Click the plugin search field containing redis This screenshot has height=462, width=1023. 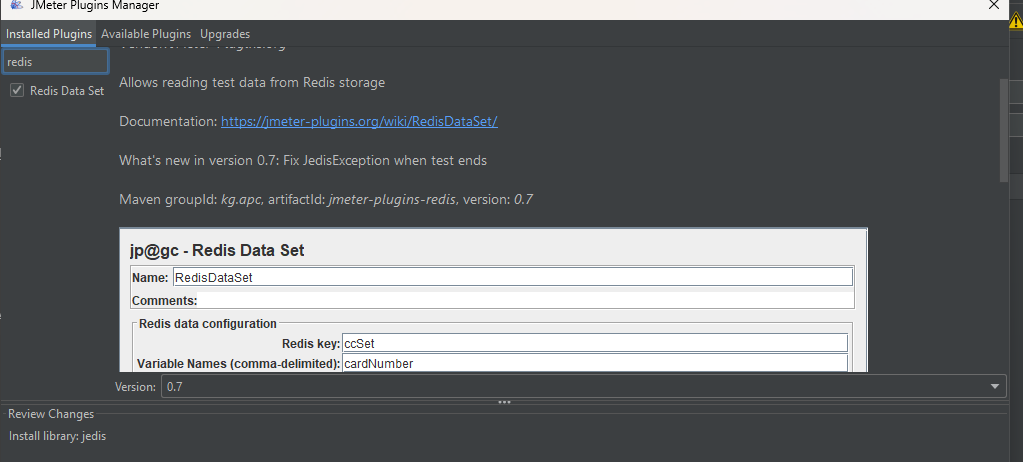[x=55, y=62]
